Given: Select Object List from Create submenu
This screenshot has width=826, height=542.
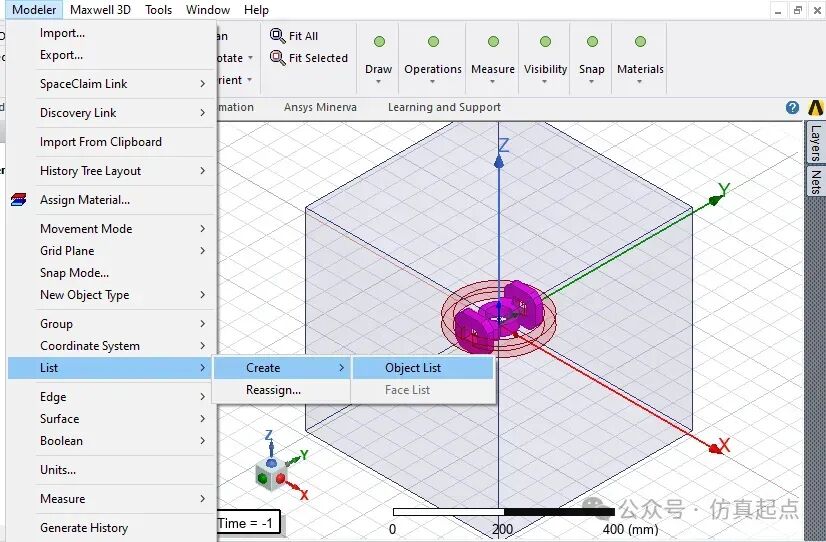Looking at the screenshot, I should (x=413, y=368).
